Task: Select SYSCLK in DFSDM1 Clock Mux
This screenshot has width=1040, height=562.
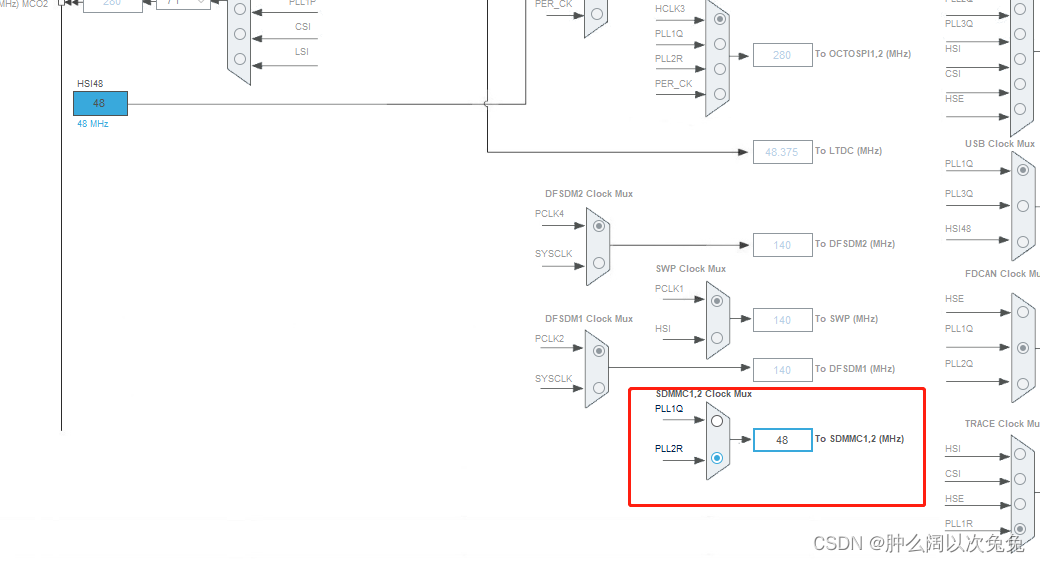Action: [x=599, y=387]
